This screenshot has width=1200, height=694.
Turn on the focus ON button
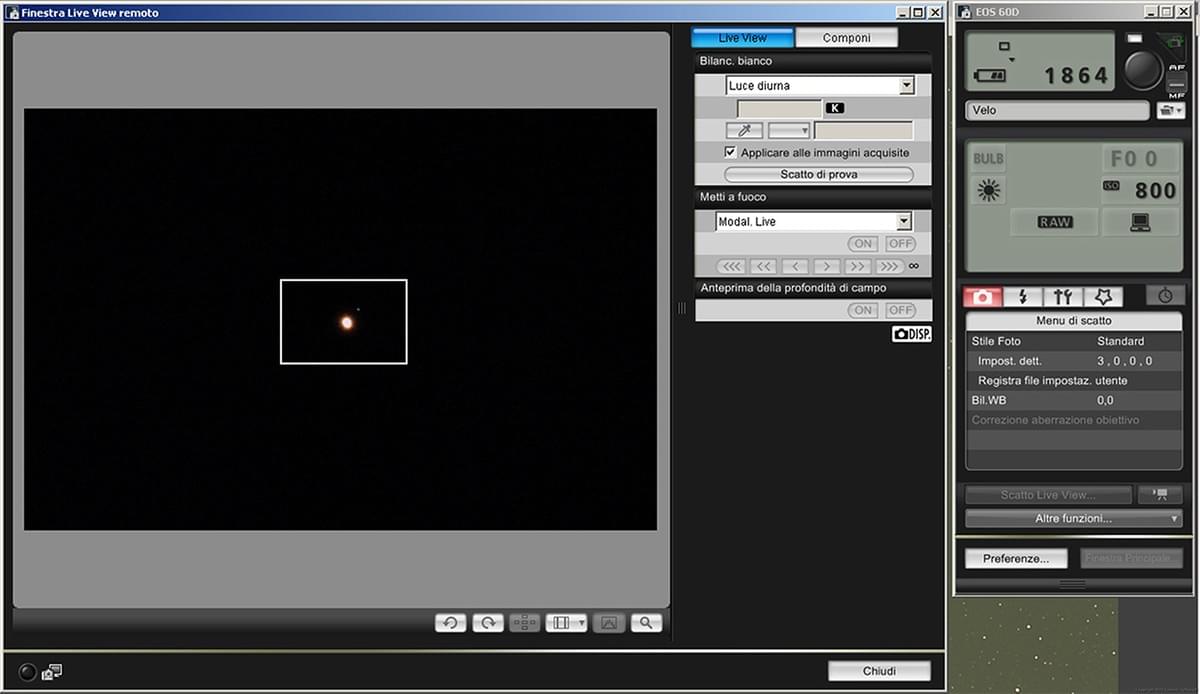click(863, 244)
